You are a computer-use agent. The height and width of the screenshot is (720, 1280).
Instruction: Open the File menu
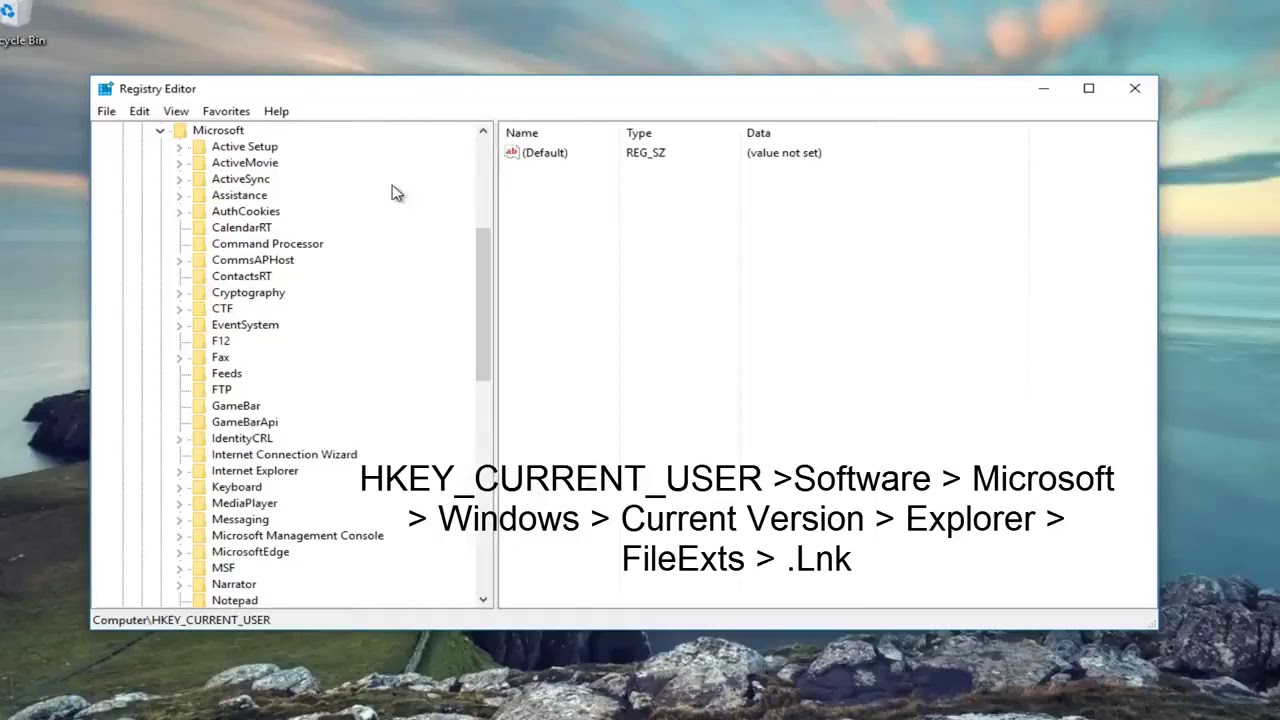pyautogui.click(x=106, y=111)
